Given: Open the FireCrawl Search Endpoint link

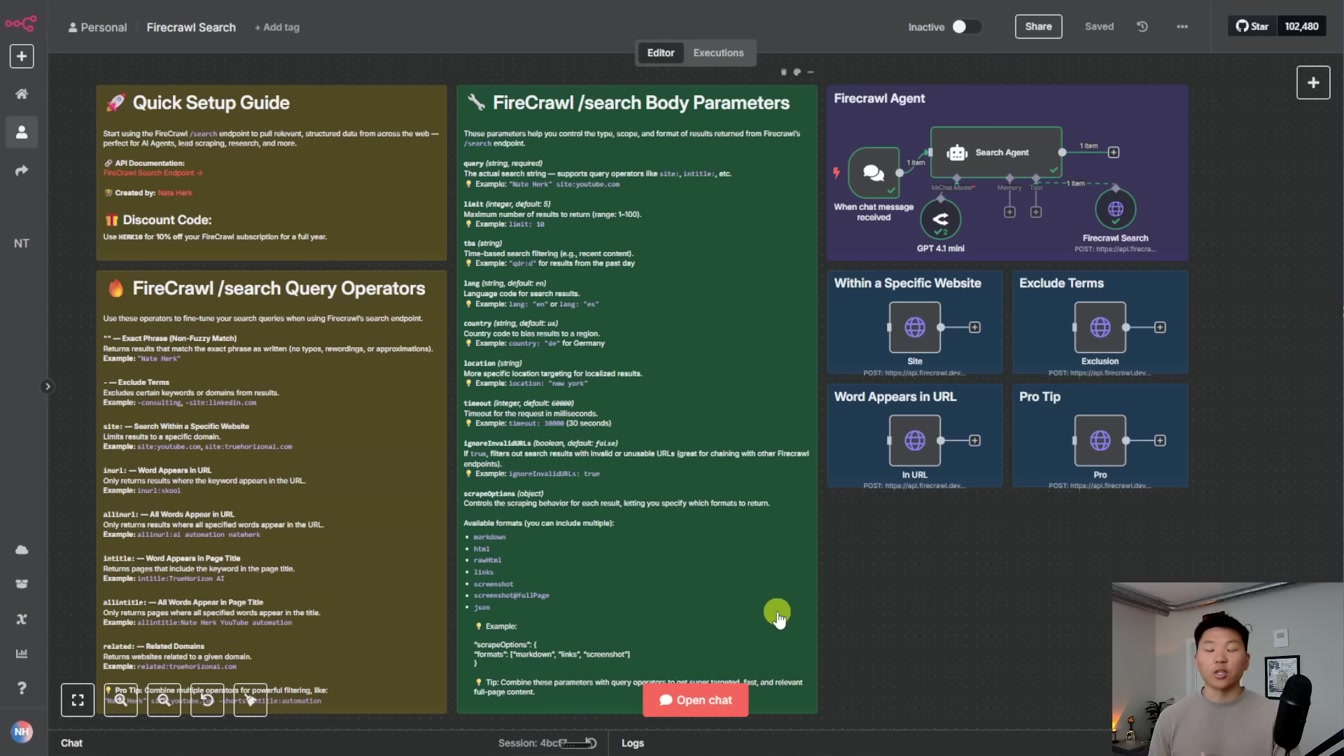Looking at the screenshot, I should pyautogui.click(x=152, y=173).
